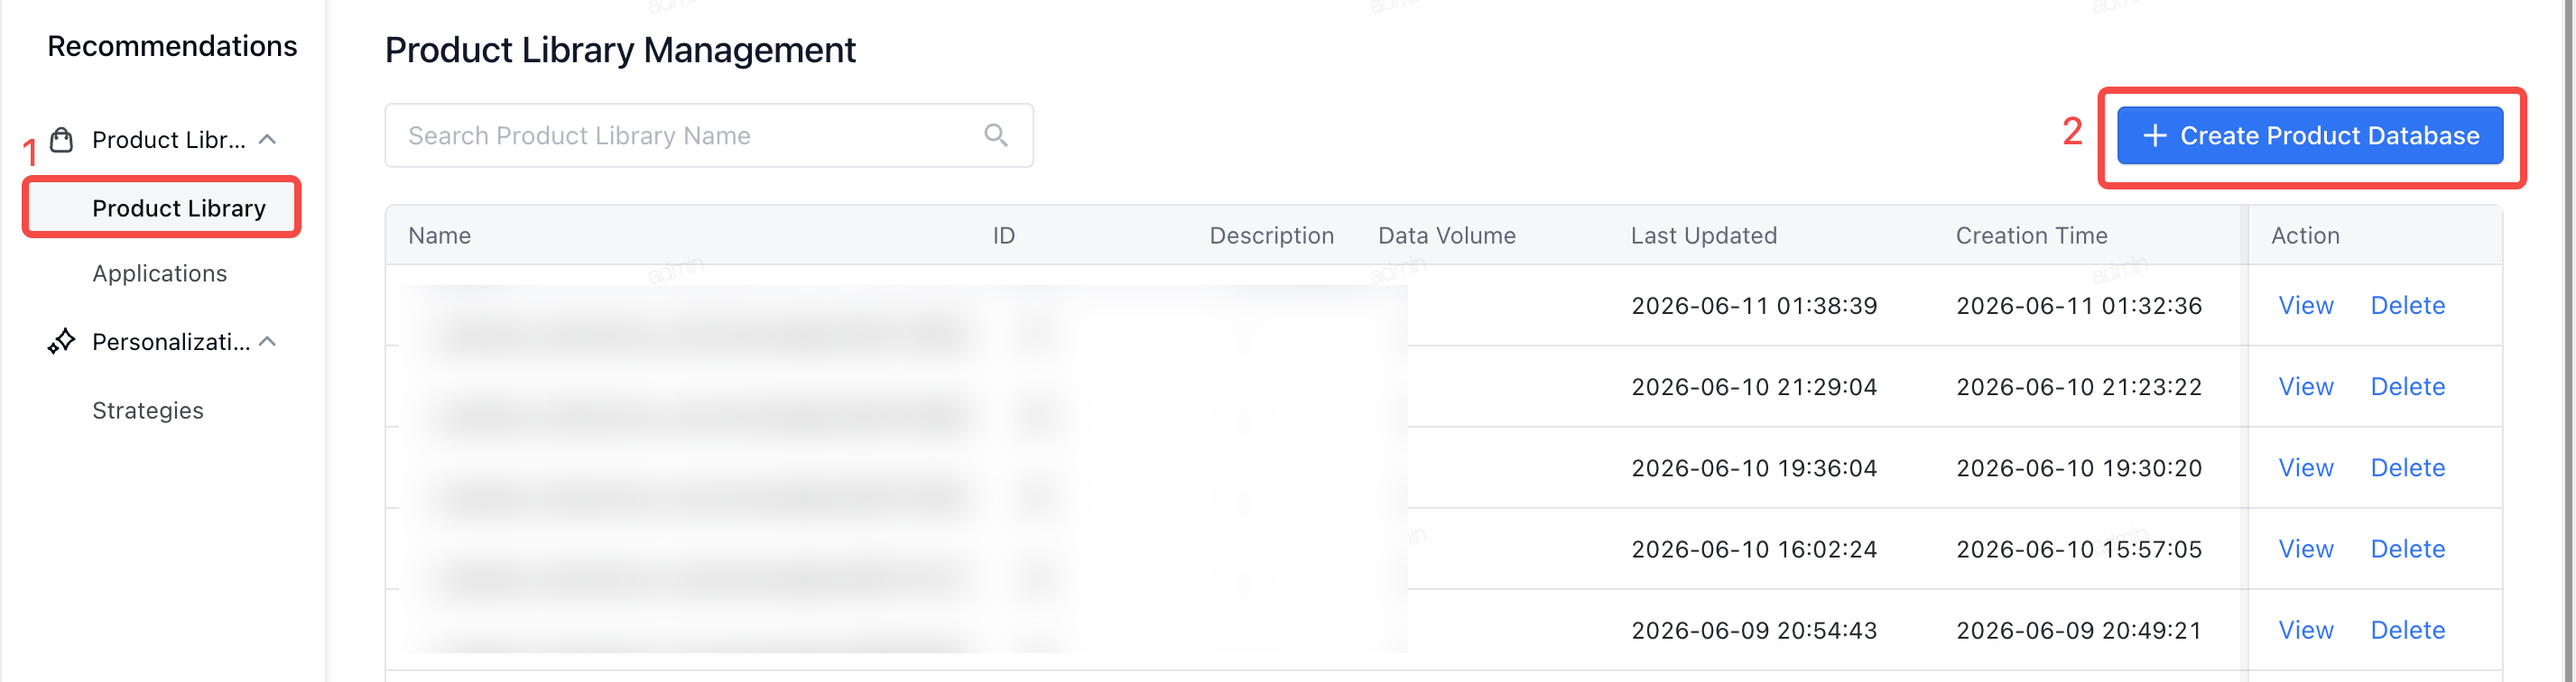This screenshot has width=2576, height=682.
Task: Click the plus icon on Create Product Database
Action: click(2155, 136)
